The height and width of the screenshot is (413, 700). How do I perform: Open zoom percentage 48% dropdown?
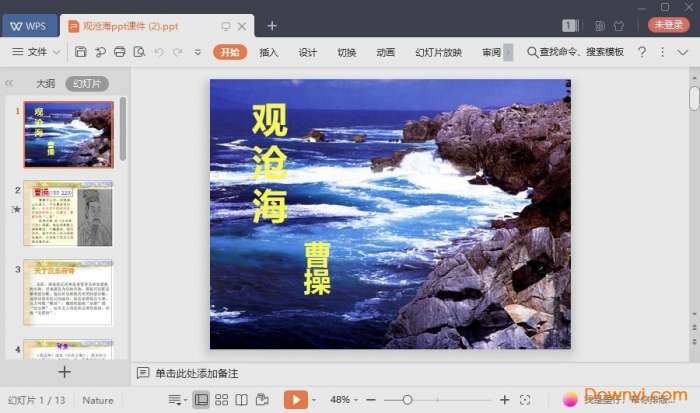(x=345, y=400)
